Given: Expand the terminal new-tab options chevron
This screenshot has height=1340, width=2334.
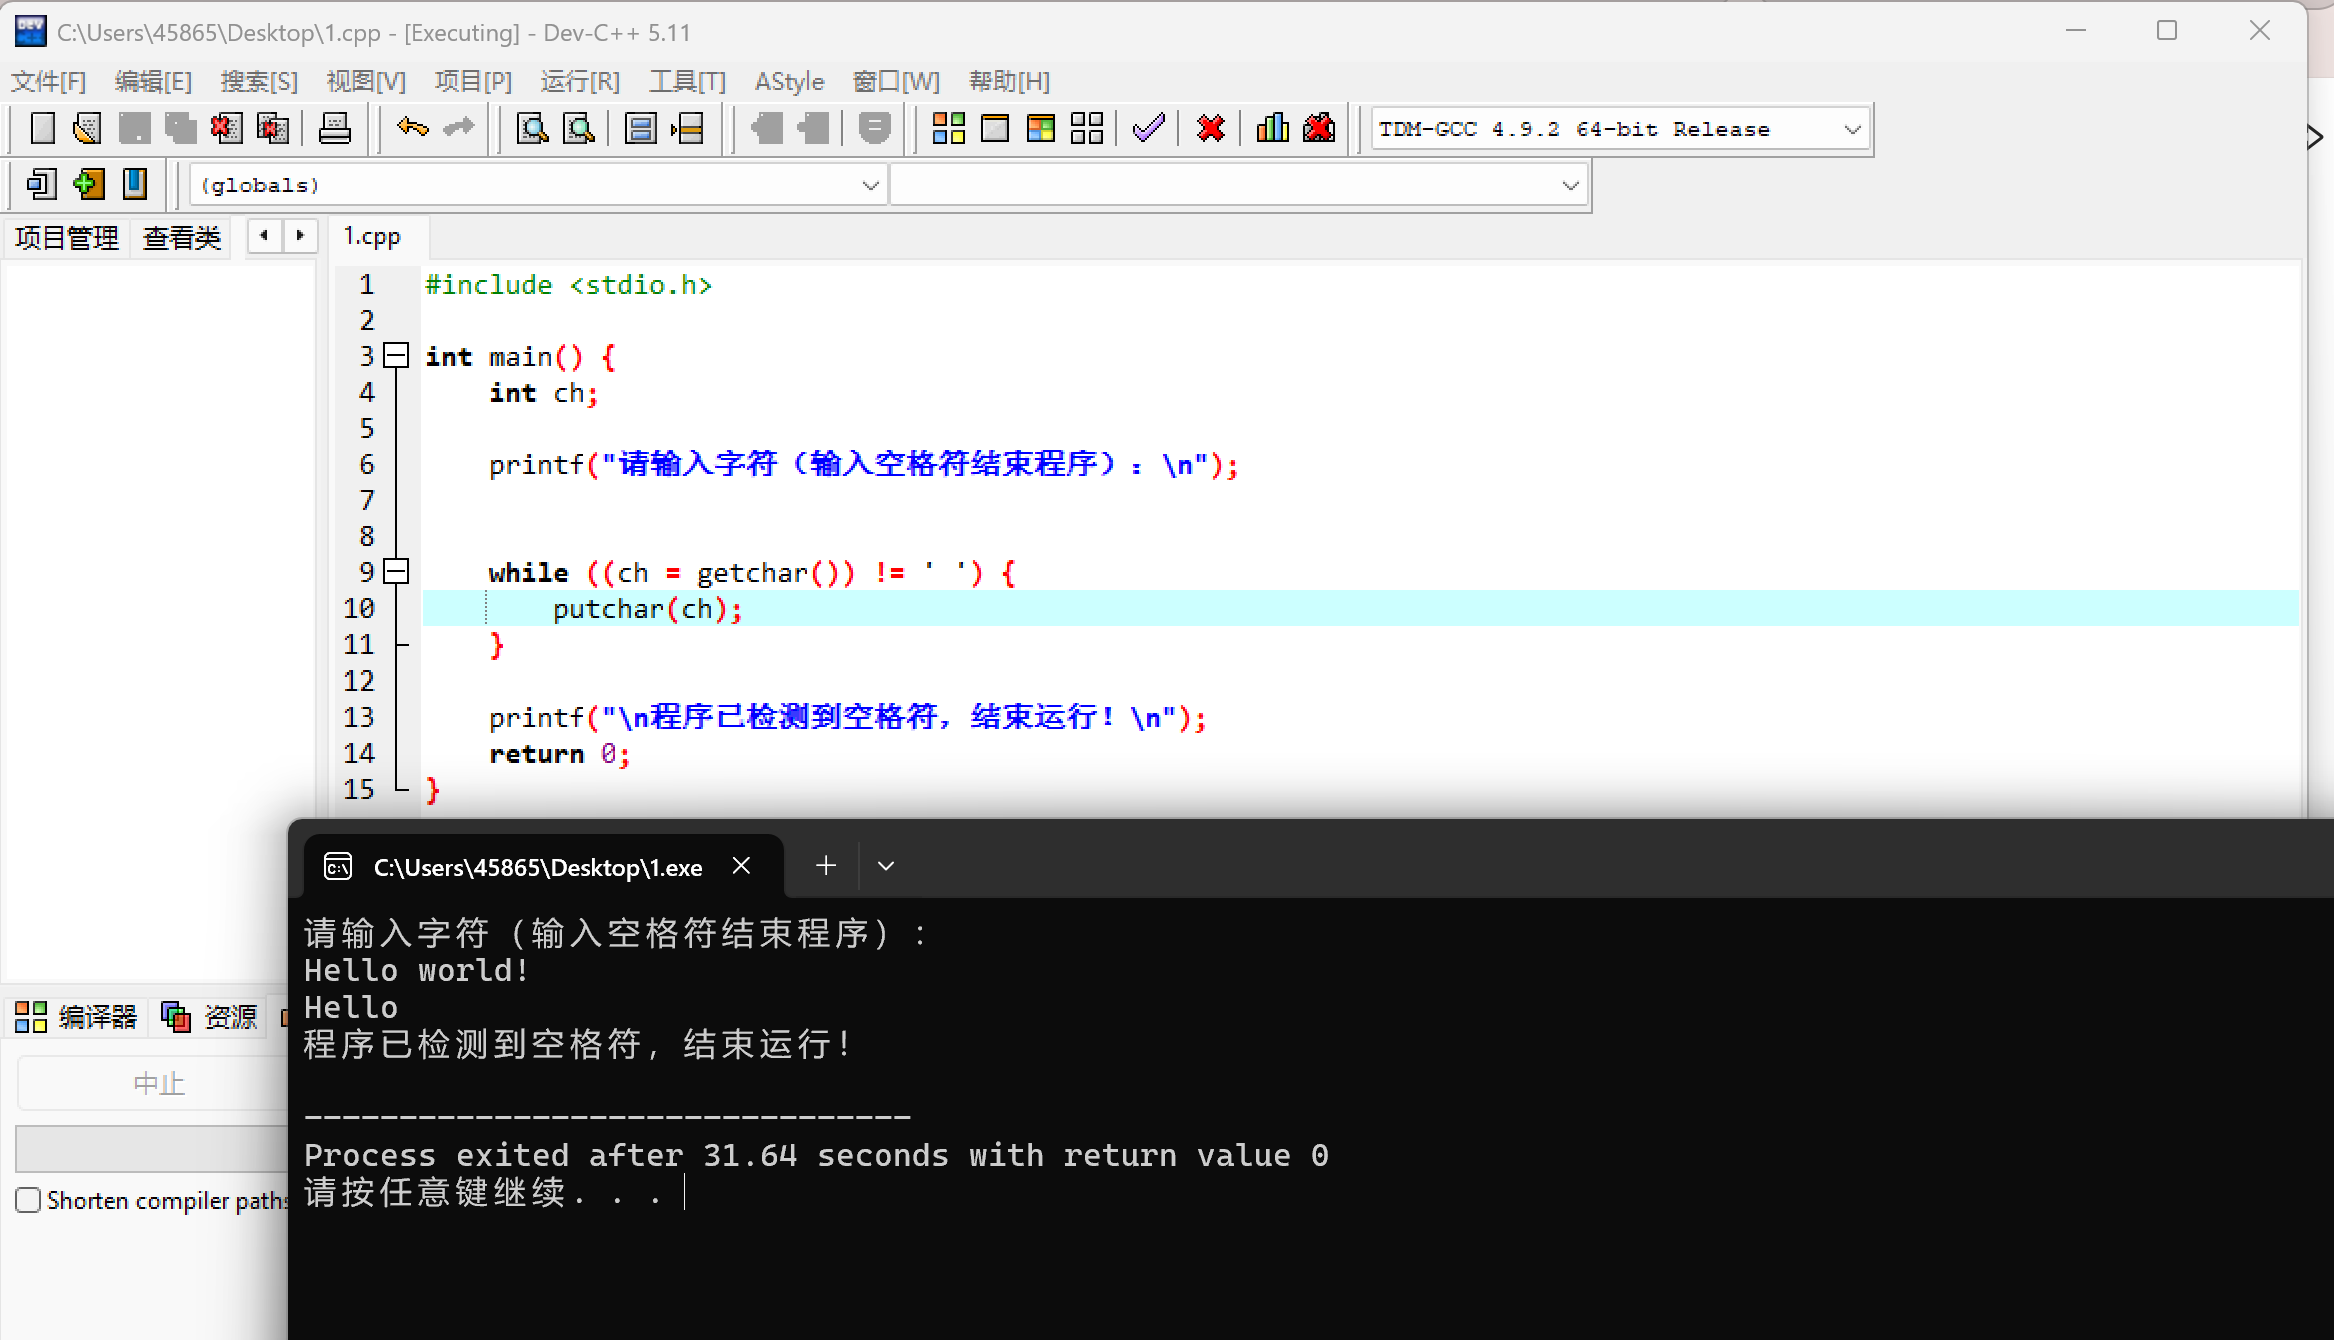Looking at the screenshot, I should pos(885,866).
